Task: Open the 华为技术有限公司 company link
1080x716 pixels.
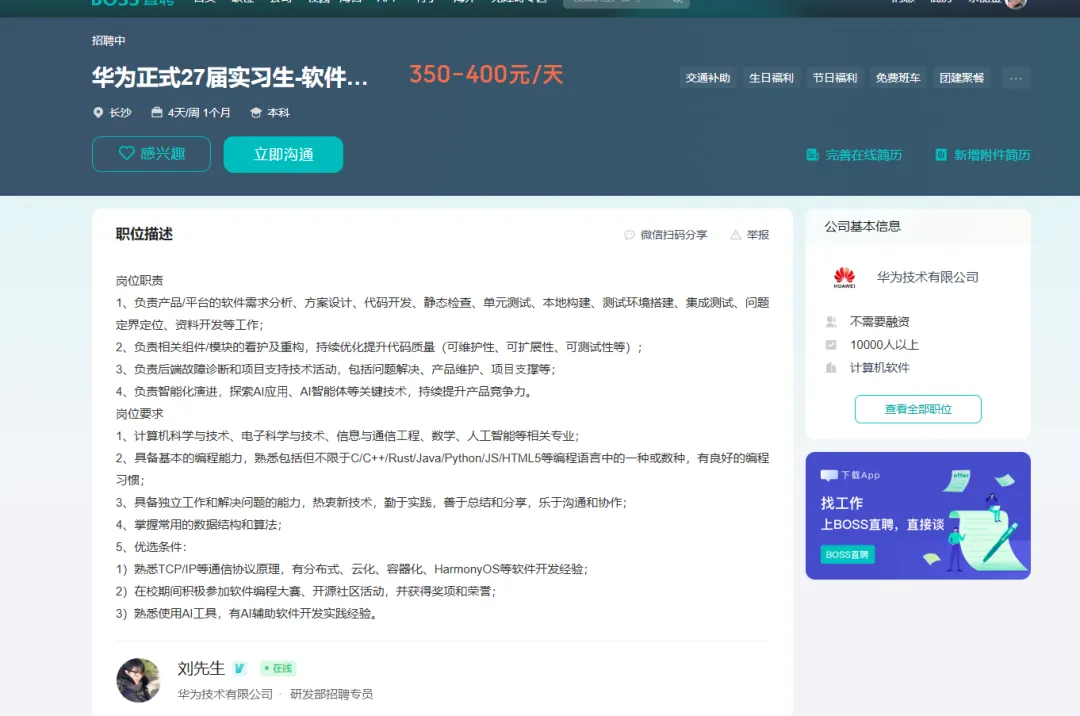Action: pyautogui.click(x=927, y=277)
